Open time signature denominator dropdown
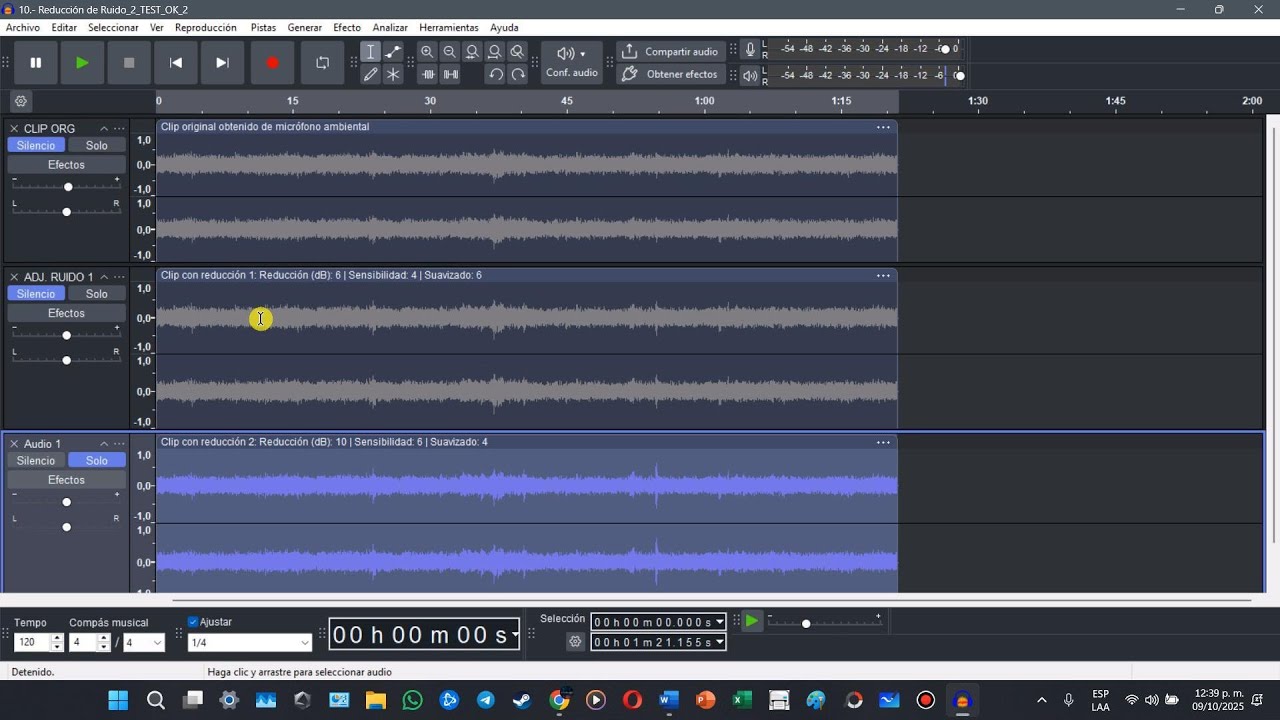1280x720 pixels. point(144,643)
